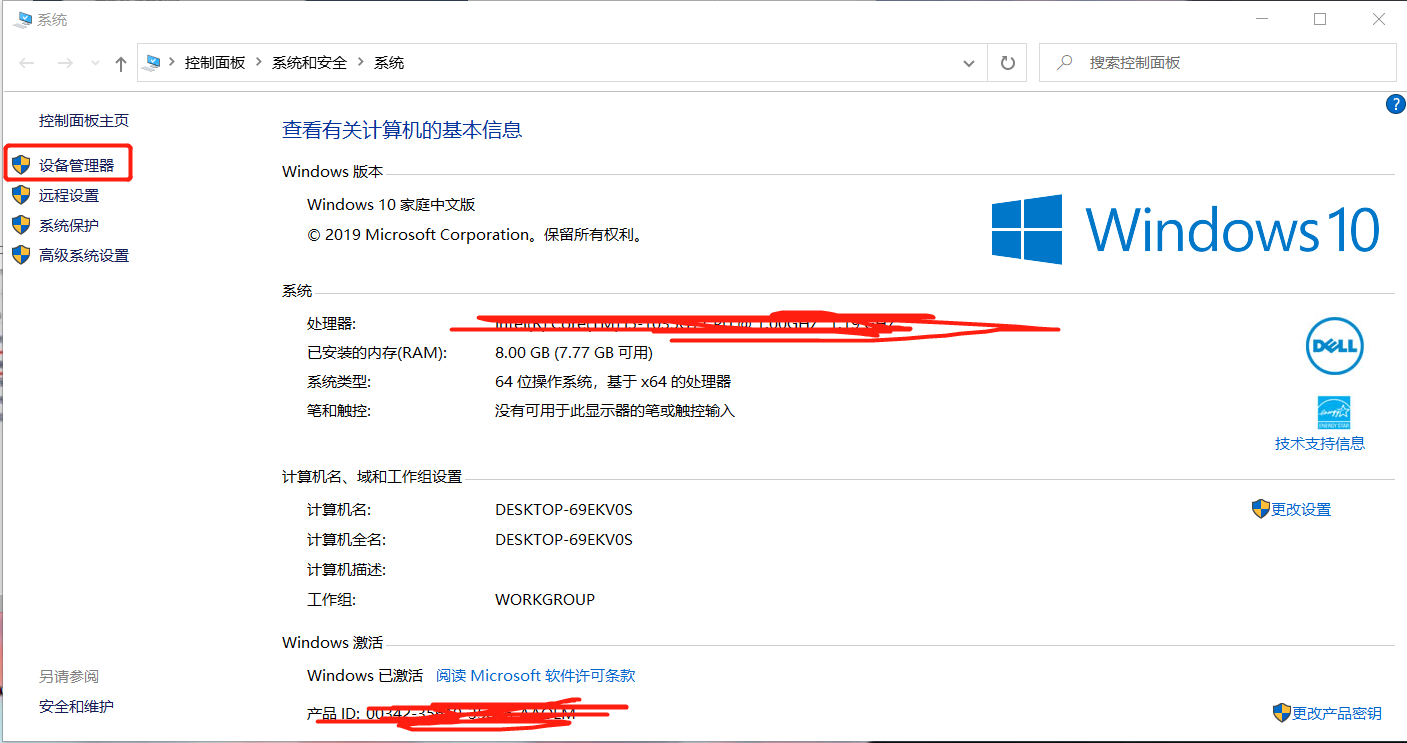This screenshot has height=743, width=1407.
Task: Refresh the page with refresh button
Action: [1007, 63]
